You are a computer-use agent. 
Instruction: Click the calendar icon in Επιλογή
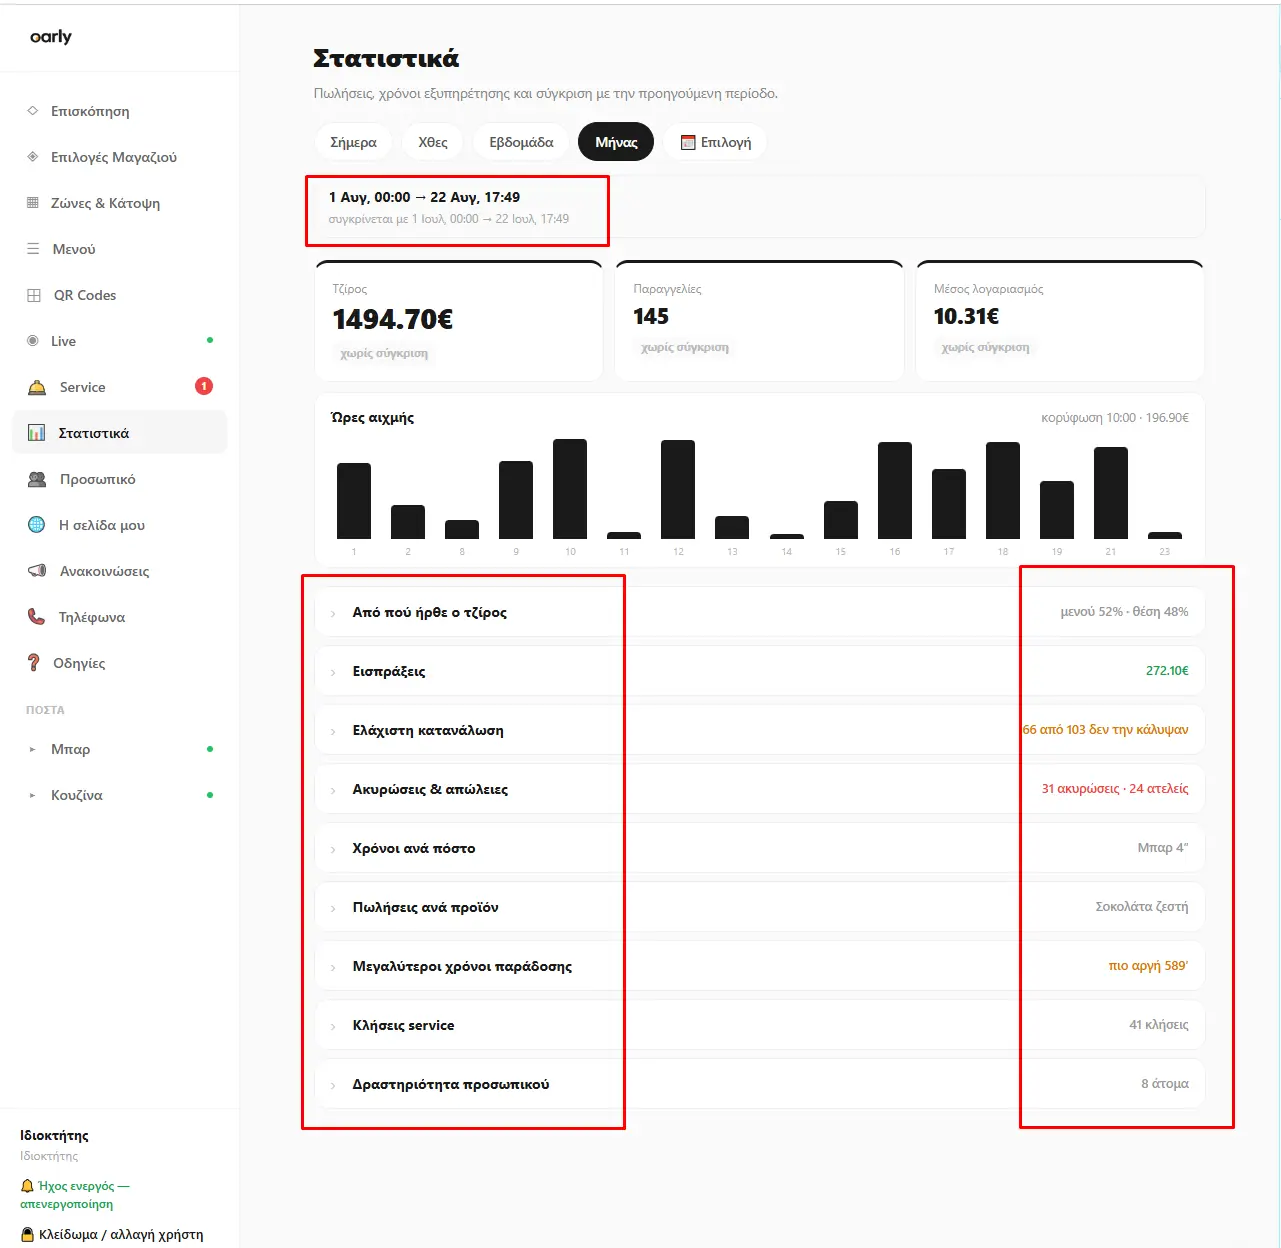(688, 142)
